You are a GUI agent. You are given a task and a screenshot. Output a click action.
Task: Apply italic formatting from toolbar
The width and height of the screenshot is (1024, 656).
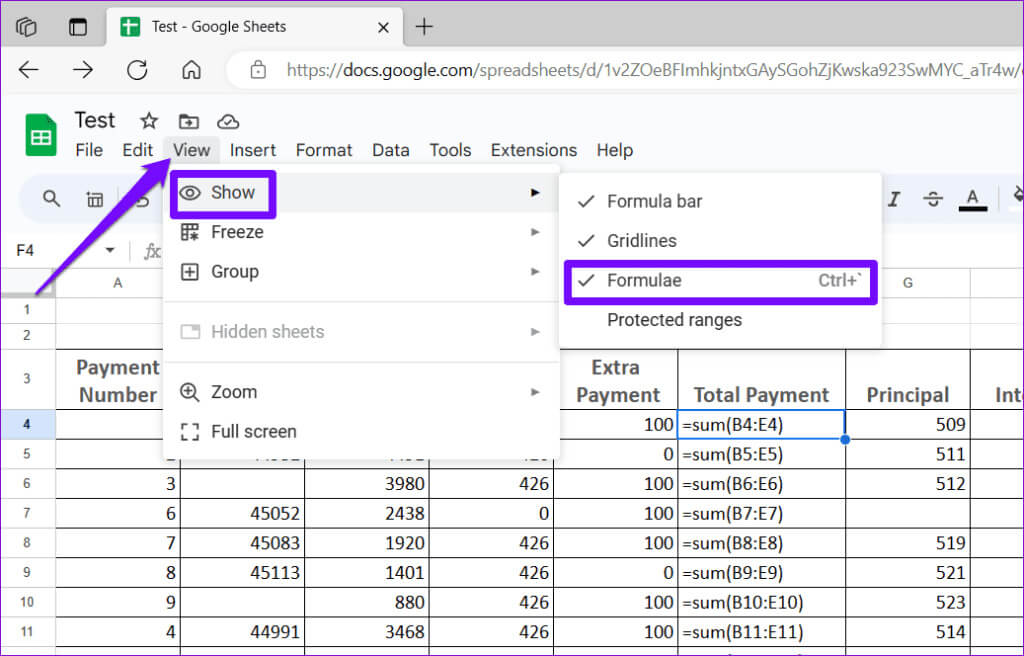(x=894, y=199)
